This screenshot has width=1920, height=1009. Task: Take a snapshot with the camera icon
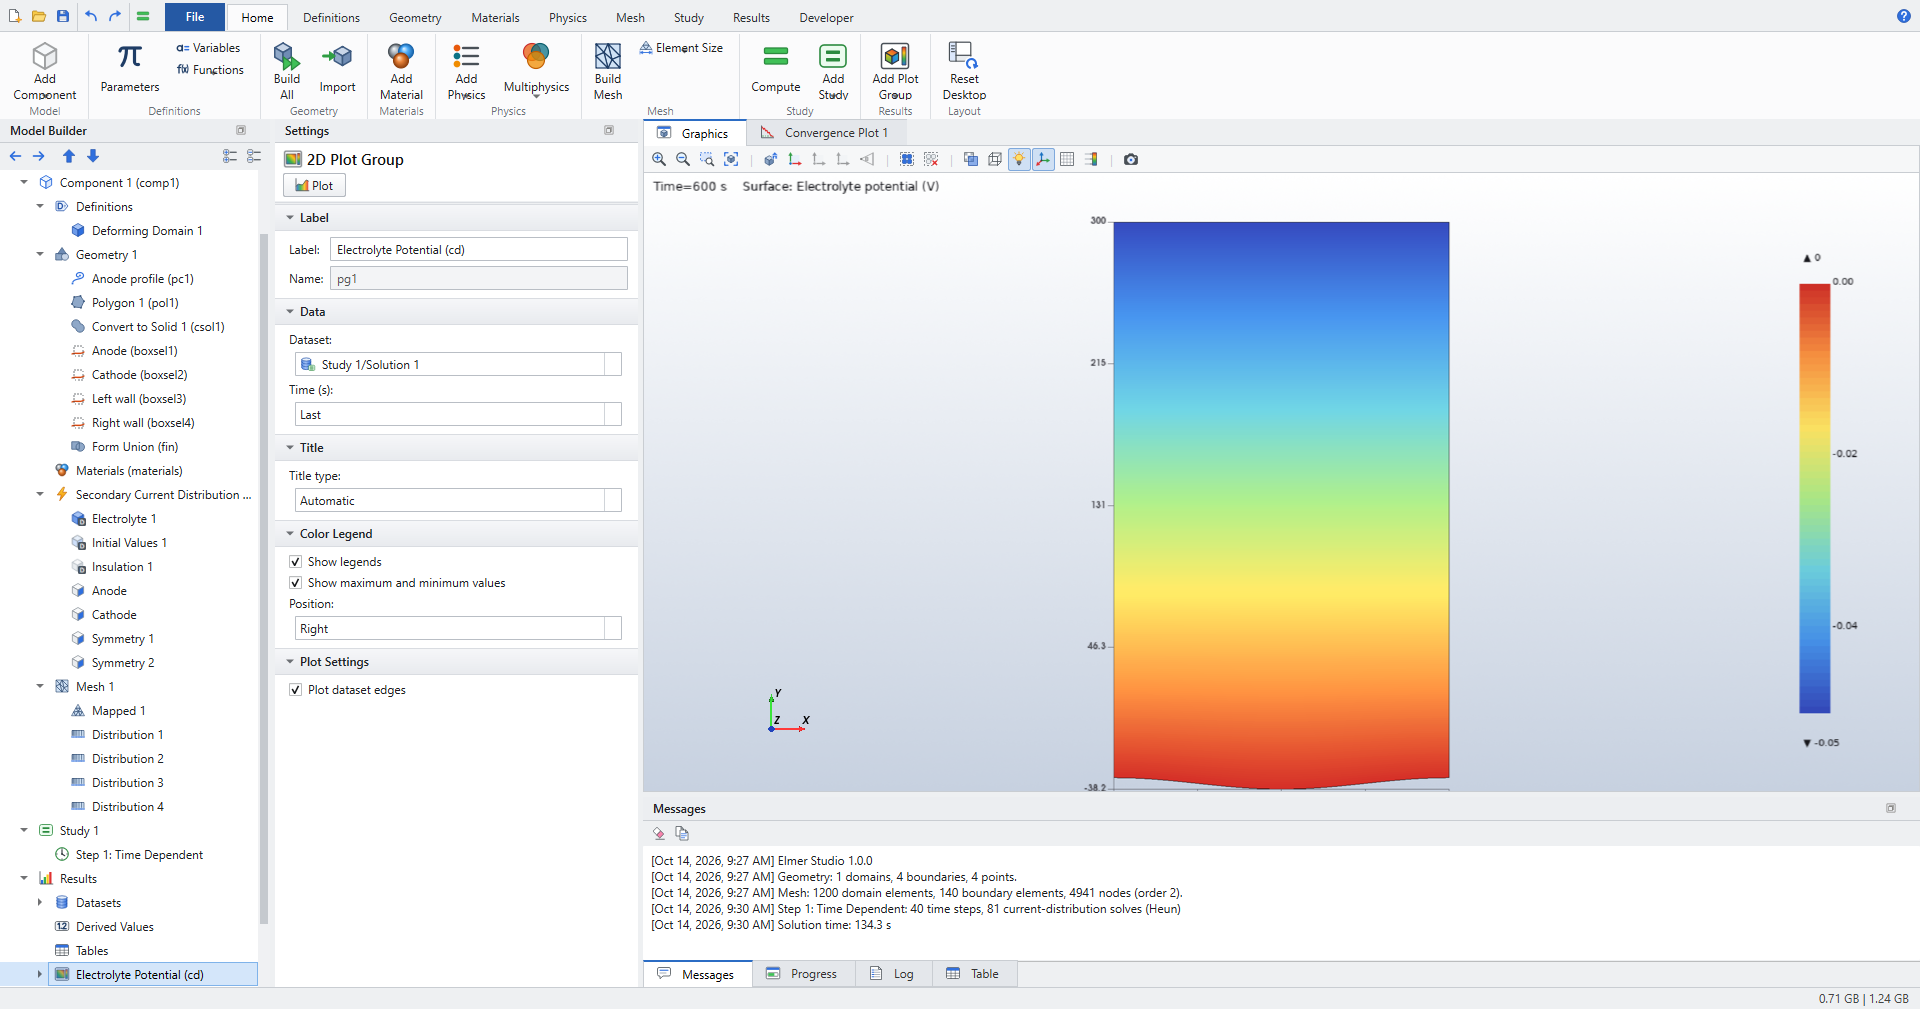(1131, 159)
